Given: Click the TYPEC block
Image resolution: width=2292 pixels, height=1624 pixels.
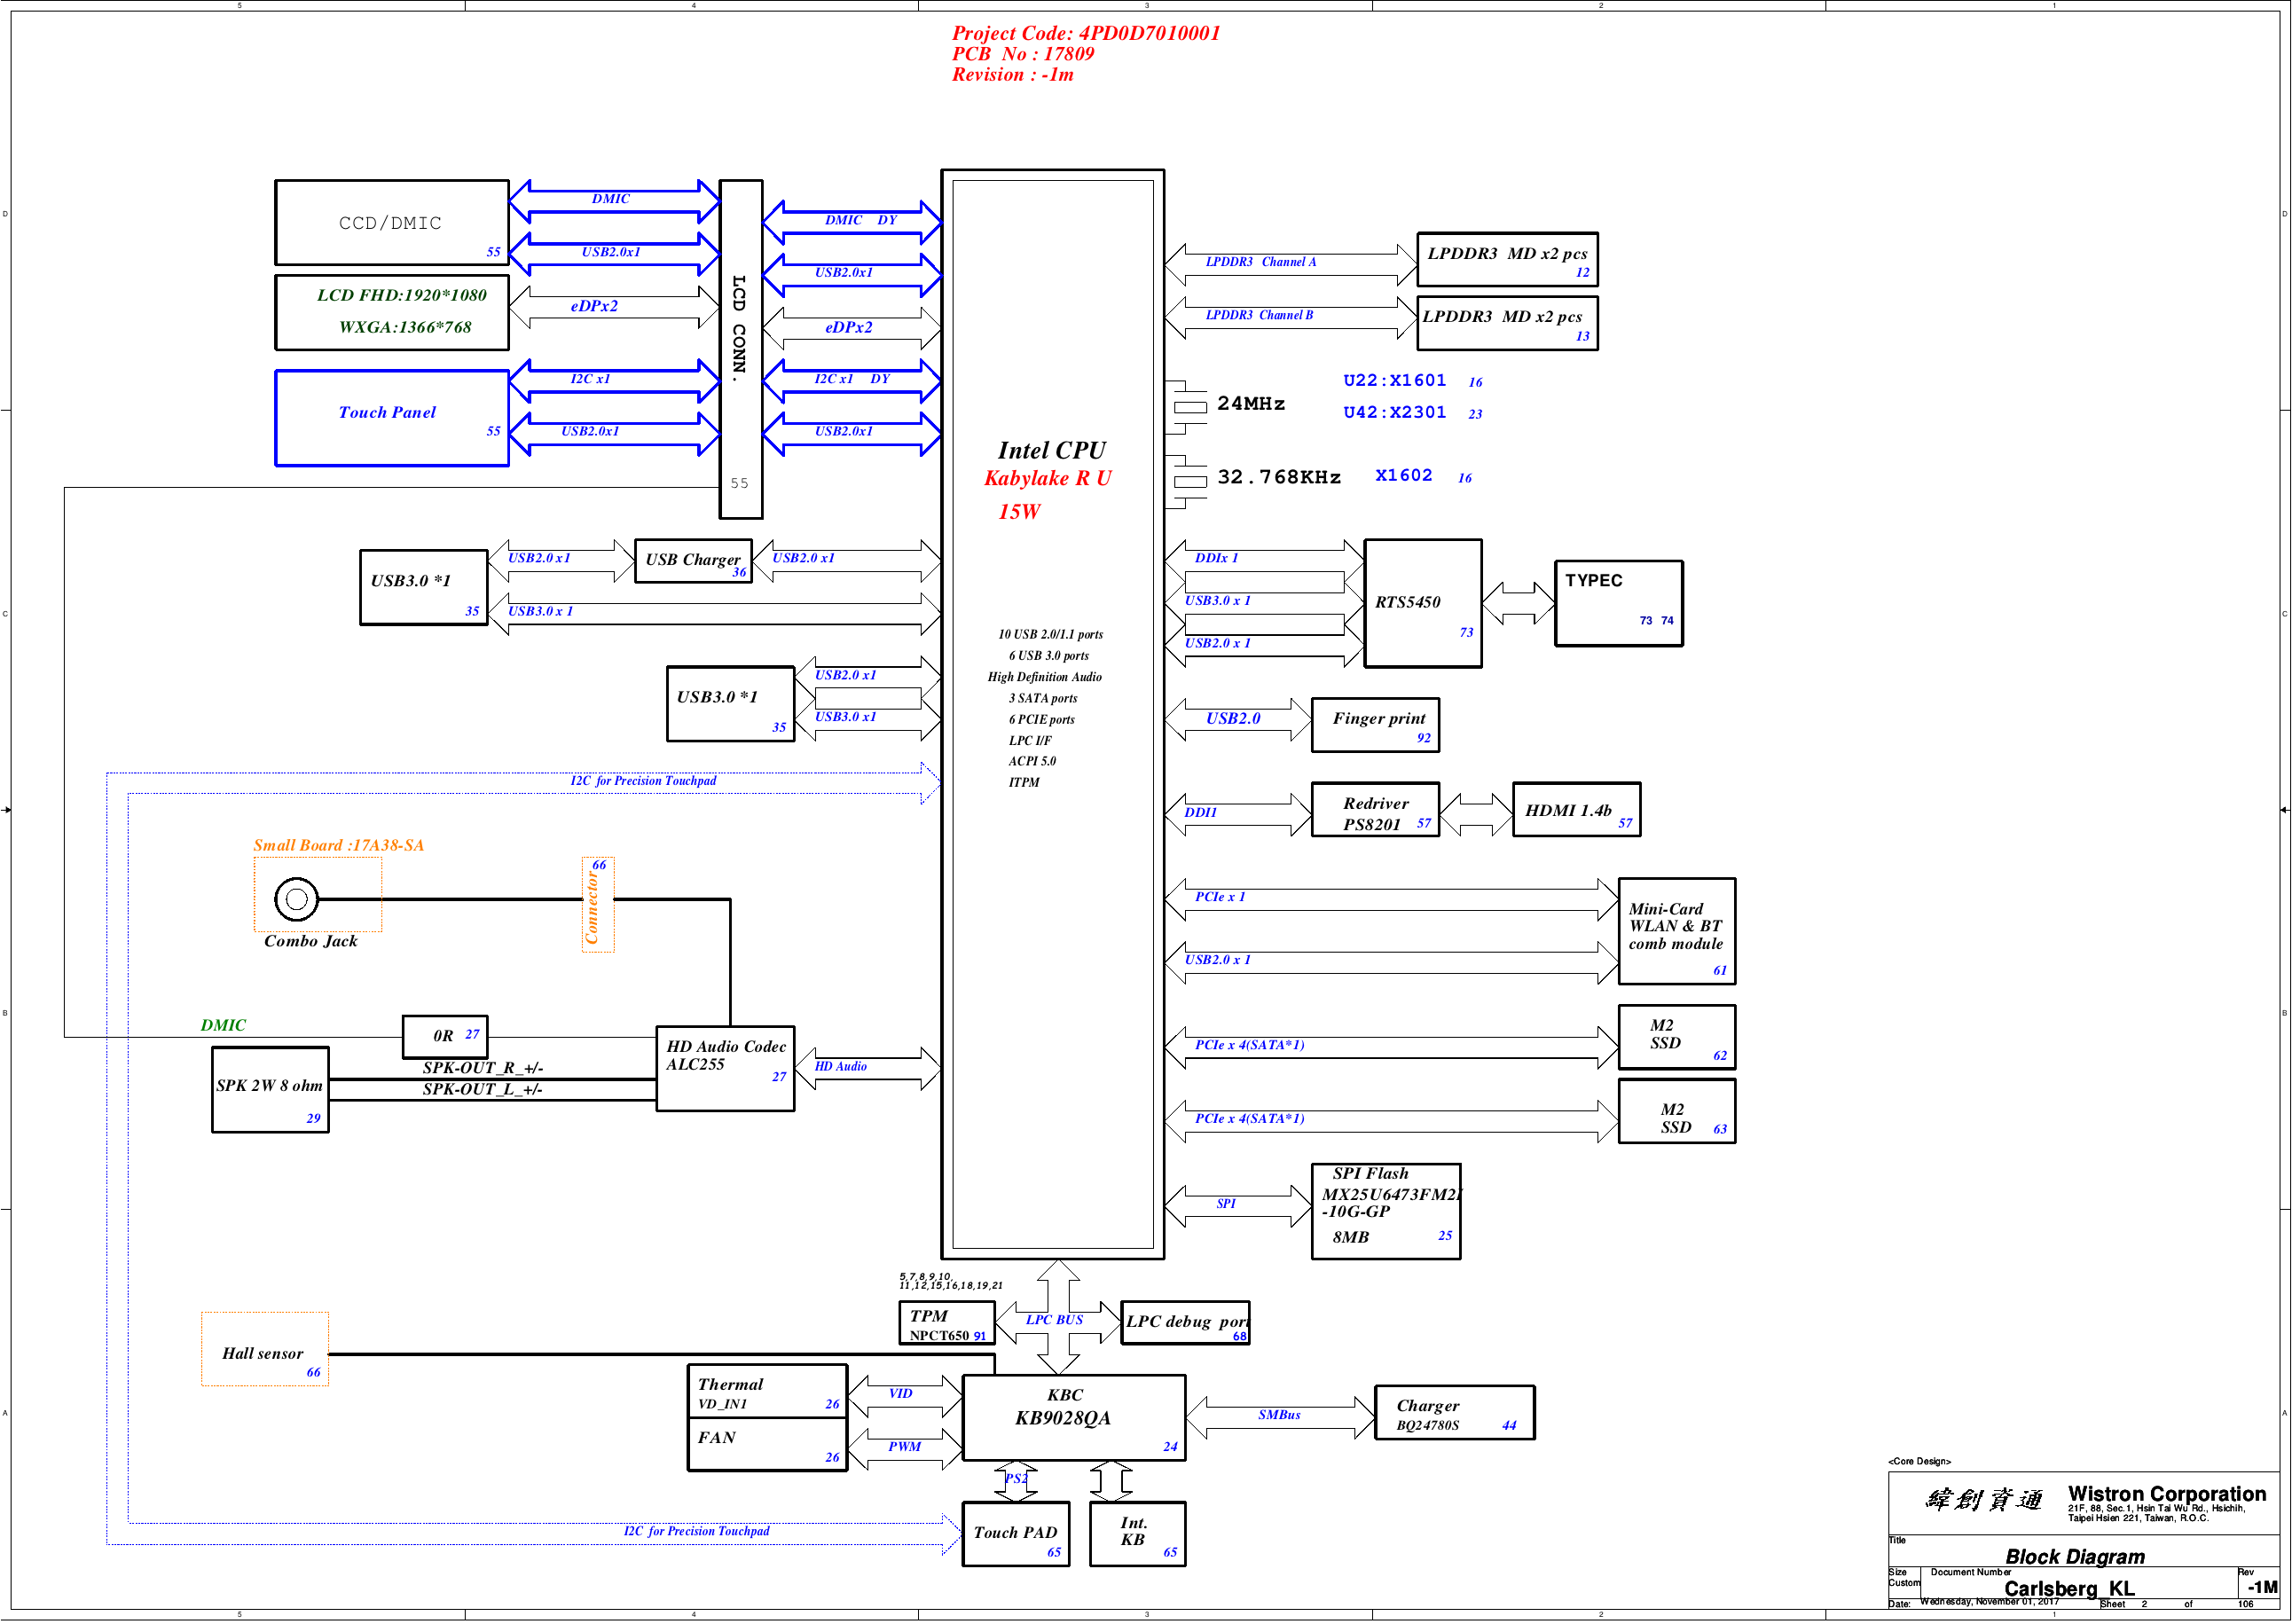Looking at the screenshot, I should [x=1618, y=603].
